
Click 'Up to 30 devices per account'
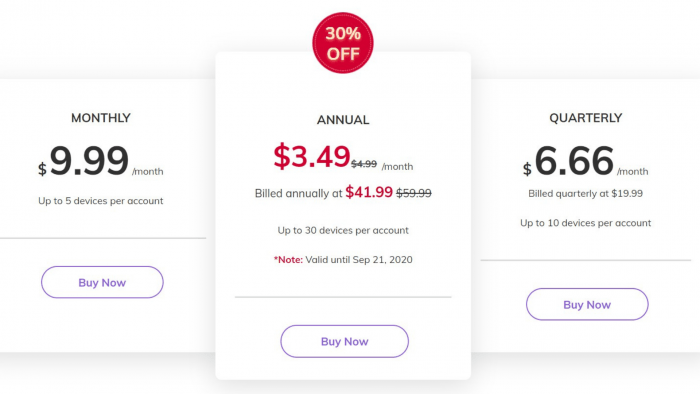pyautogui.click(x=343, y=230)
